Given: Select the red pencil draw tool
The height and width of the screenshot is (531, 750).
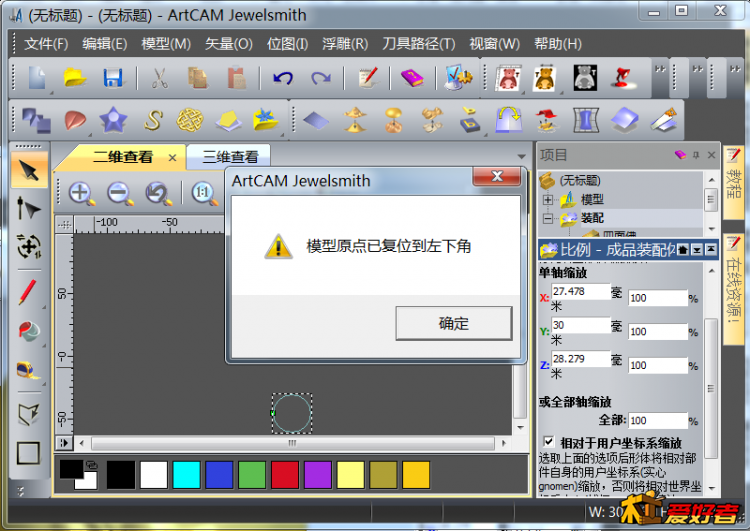Looking at the screenshot, I should coord(27,292).
